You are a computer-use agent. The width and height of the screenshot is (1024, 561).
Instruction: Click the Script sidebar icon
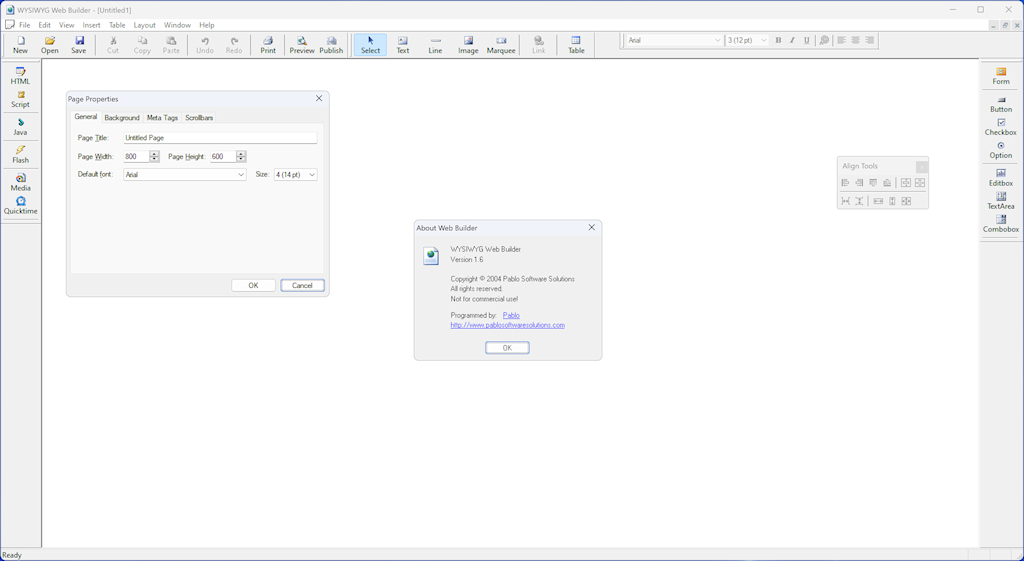[20, 99]
